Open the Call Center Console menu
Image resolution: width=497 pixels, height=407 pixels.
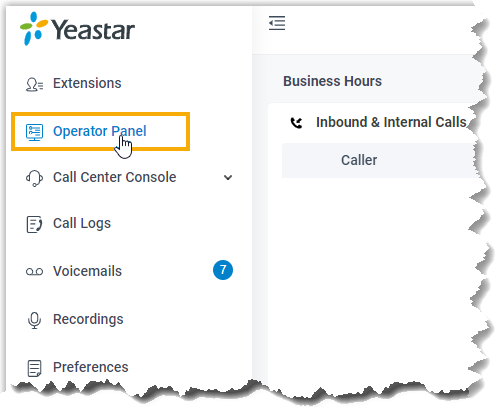pyautogui.click(x=114, y=177)
